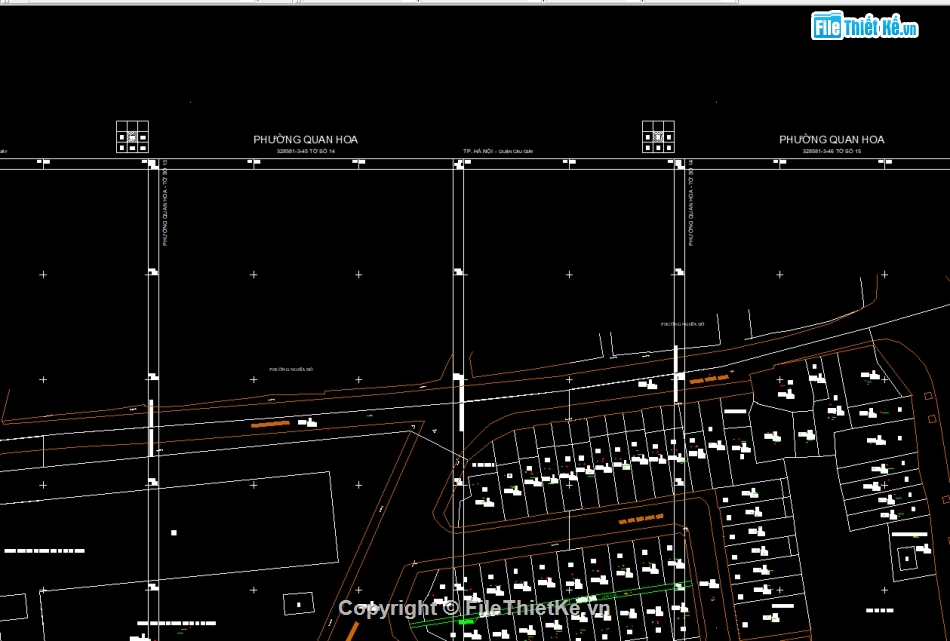Click the PHƯỜNG NGHĨA ĐÔ label near sheet 15 border
950x641 pixels.
[x=683, y=324]
